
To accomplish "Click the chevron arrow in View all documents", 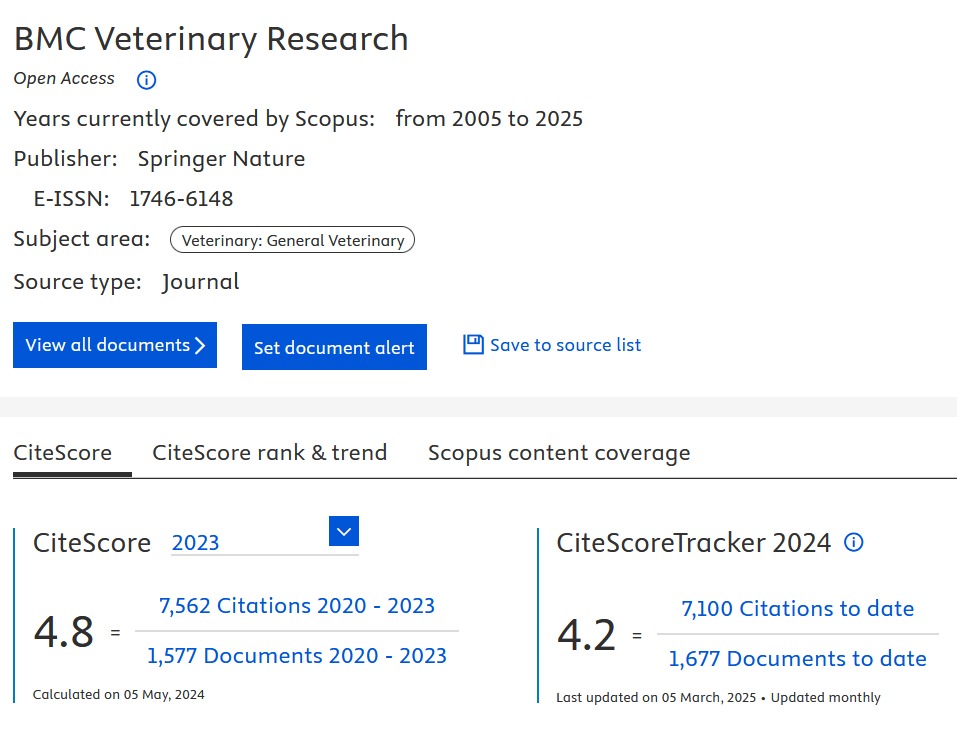I will click(201, 345).
